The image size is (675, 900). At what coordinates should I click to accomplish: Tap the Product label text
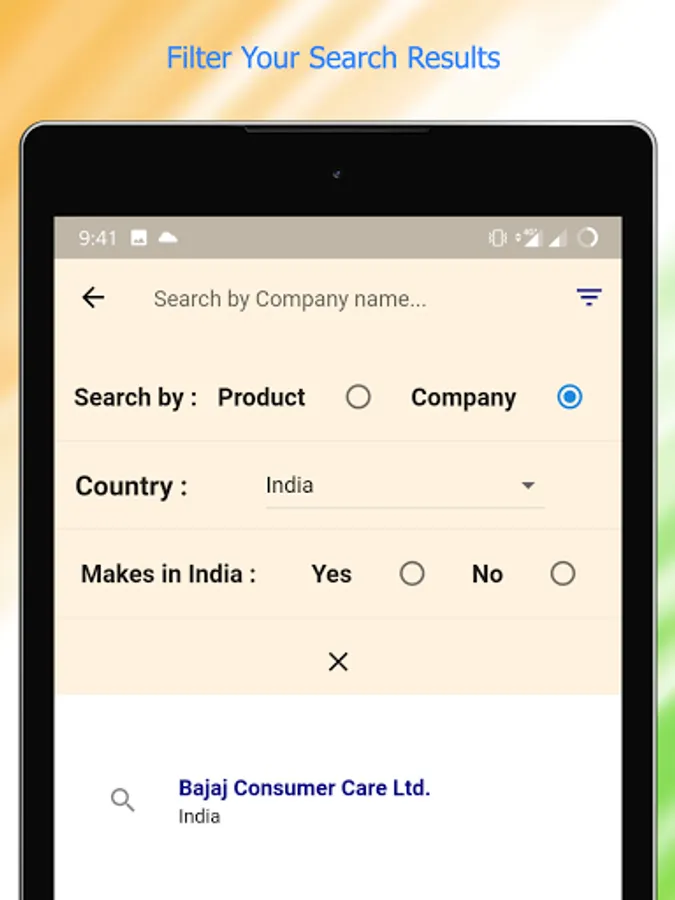pyautogui.click(x=262, y=397)
